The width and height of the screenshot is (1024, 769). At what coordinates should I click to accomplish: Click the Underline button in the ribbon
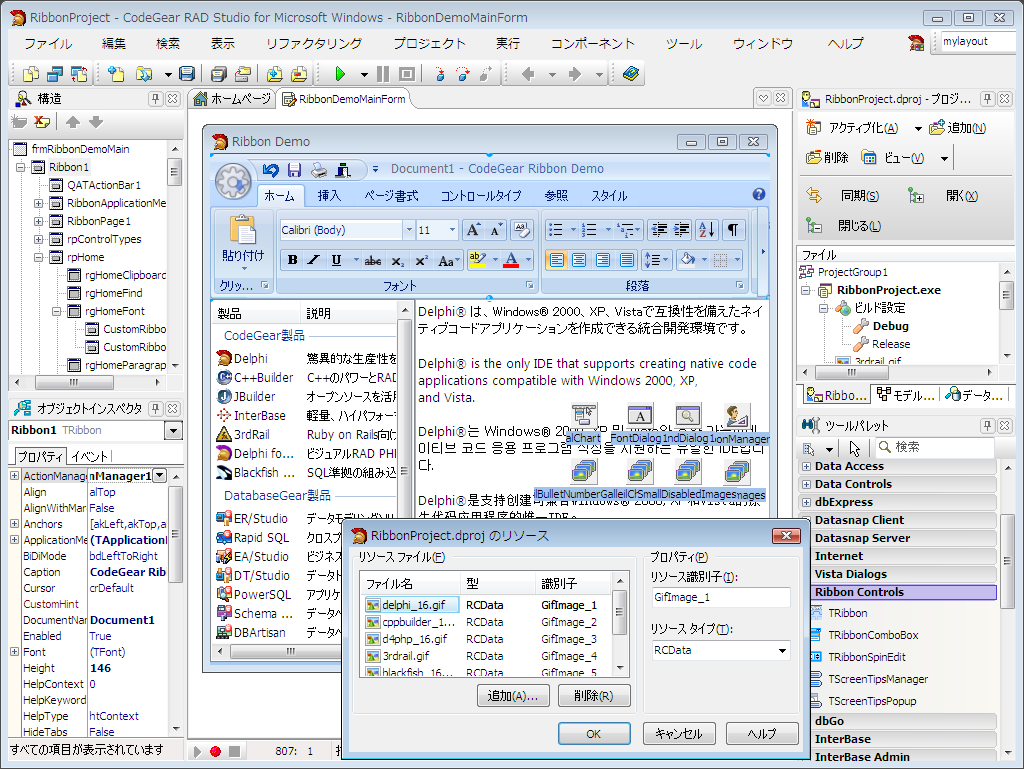click(x=336, y=260)
